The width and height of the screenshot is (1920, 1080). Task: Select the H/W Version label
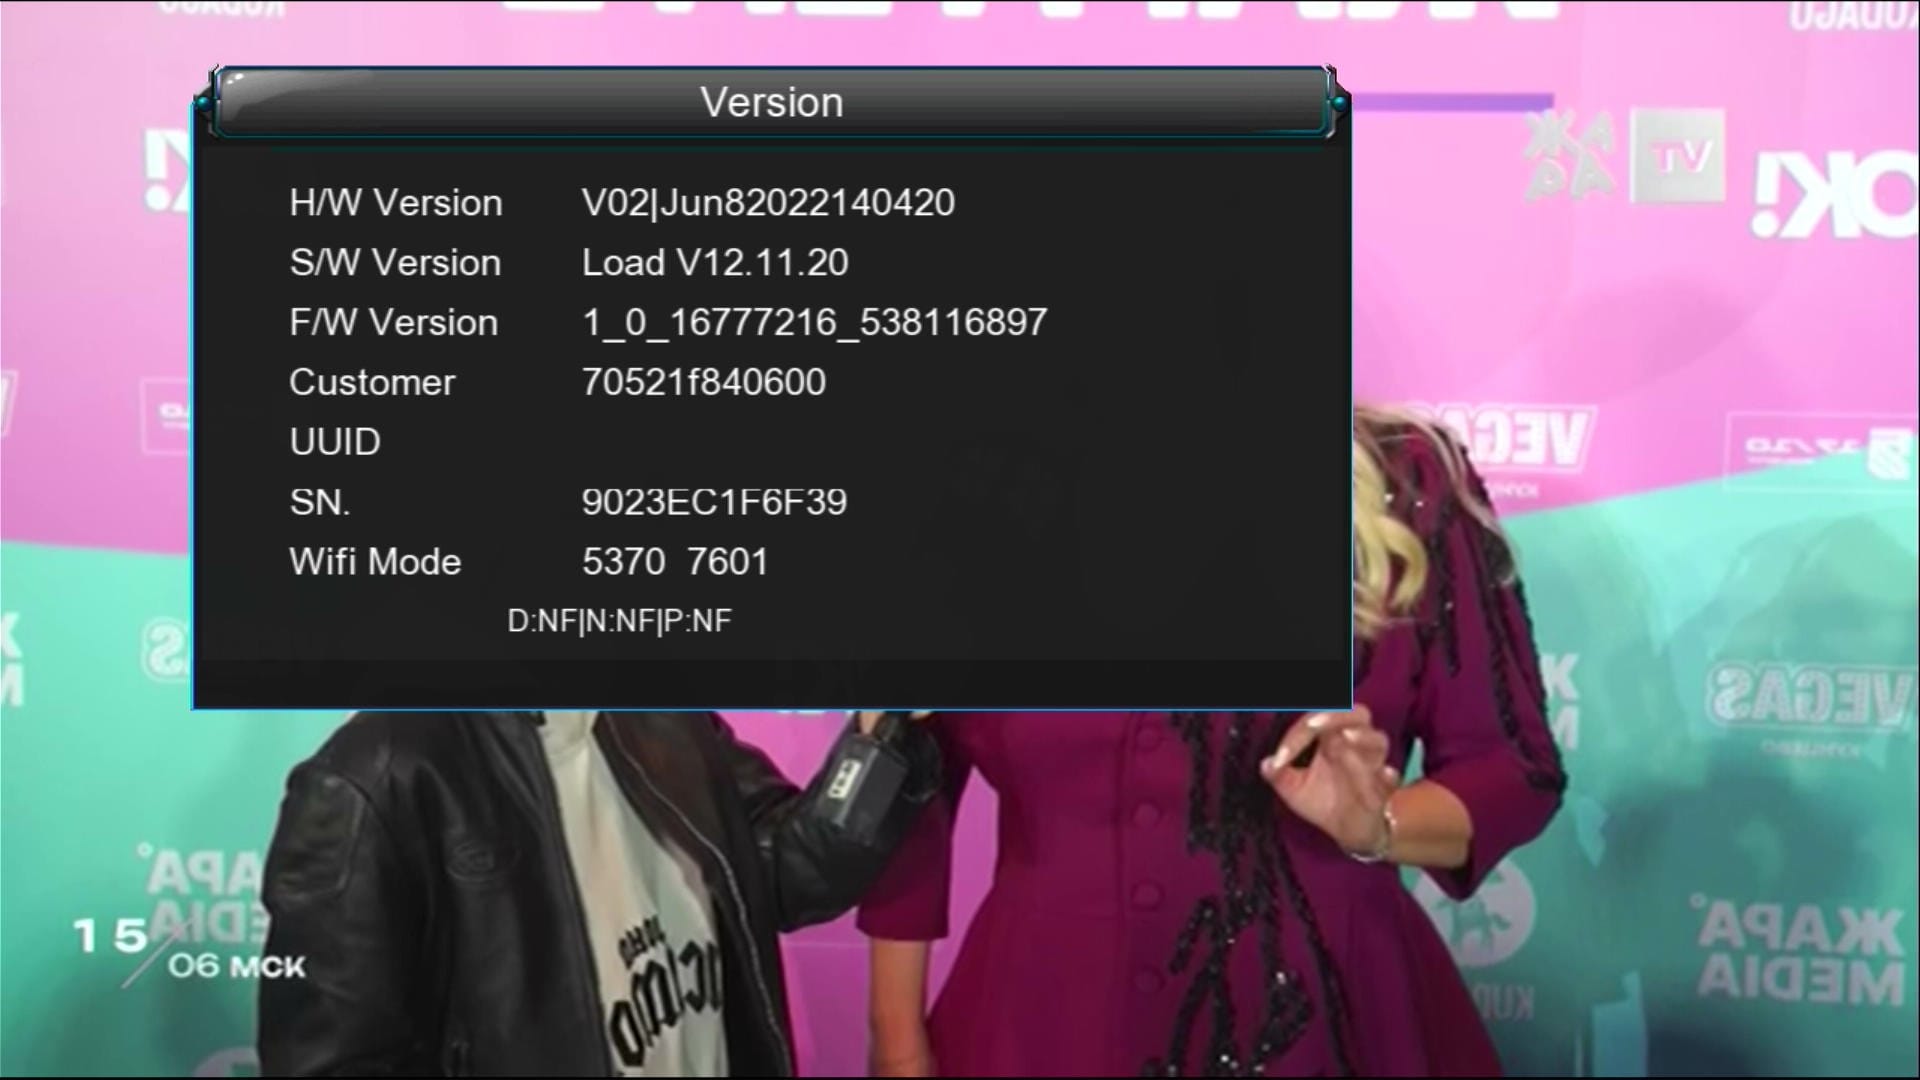(x=395, y=203)
